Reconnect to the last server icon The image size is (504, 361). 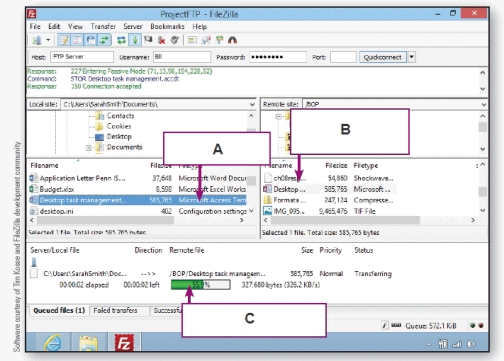[x=175, y=40]
